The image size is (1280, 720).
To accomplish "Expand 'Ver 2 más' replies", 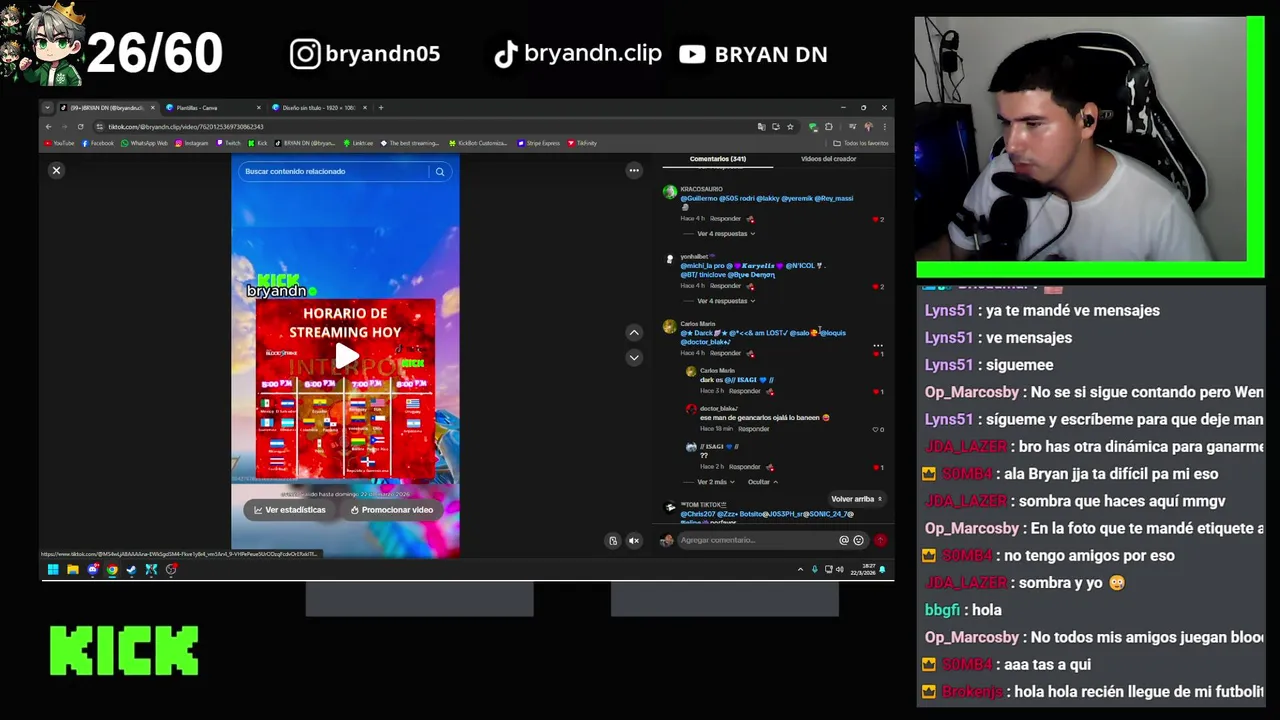I will 715,482.
